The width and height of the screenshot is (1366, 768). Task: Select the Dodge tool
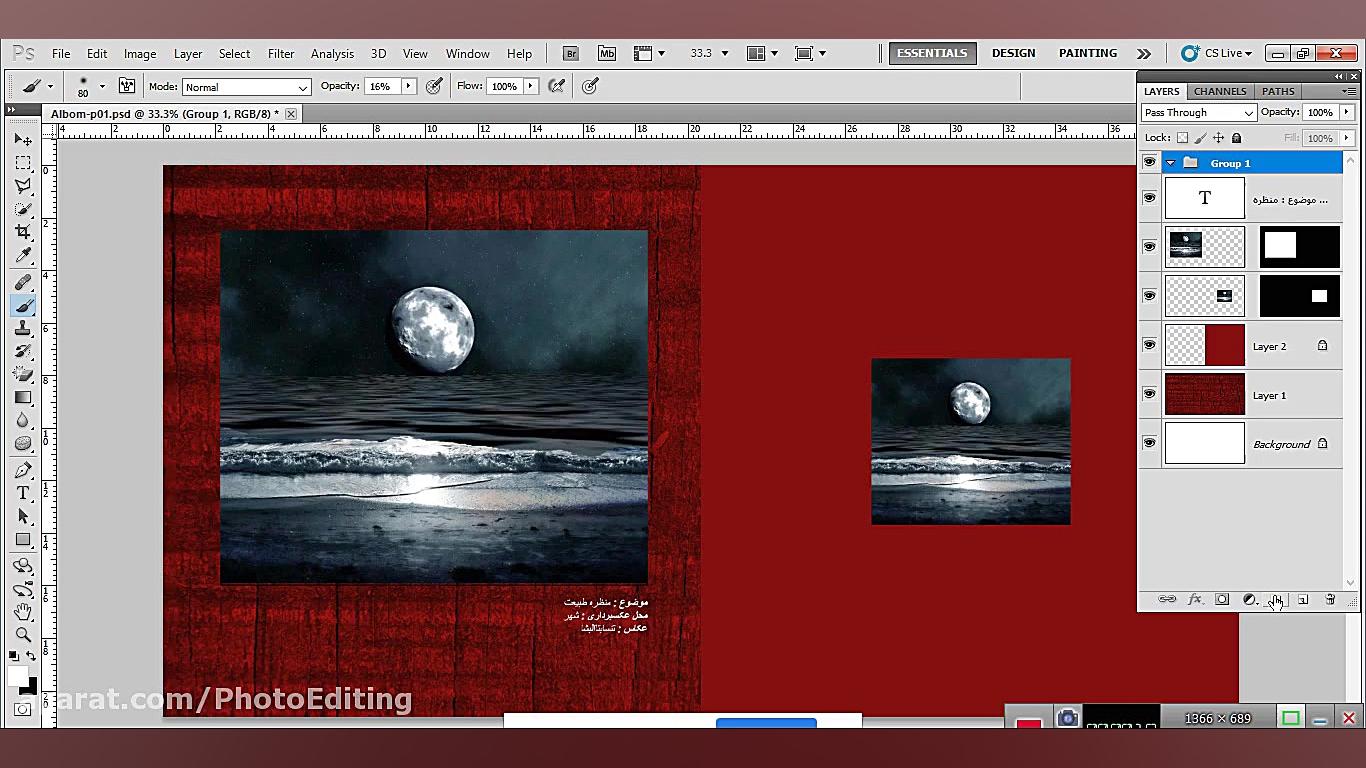pos(23,444)
